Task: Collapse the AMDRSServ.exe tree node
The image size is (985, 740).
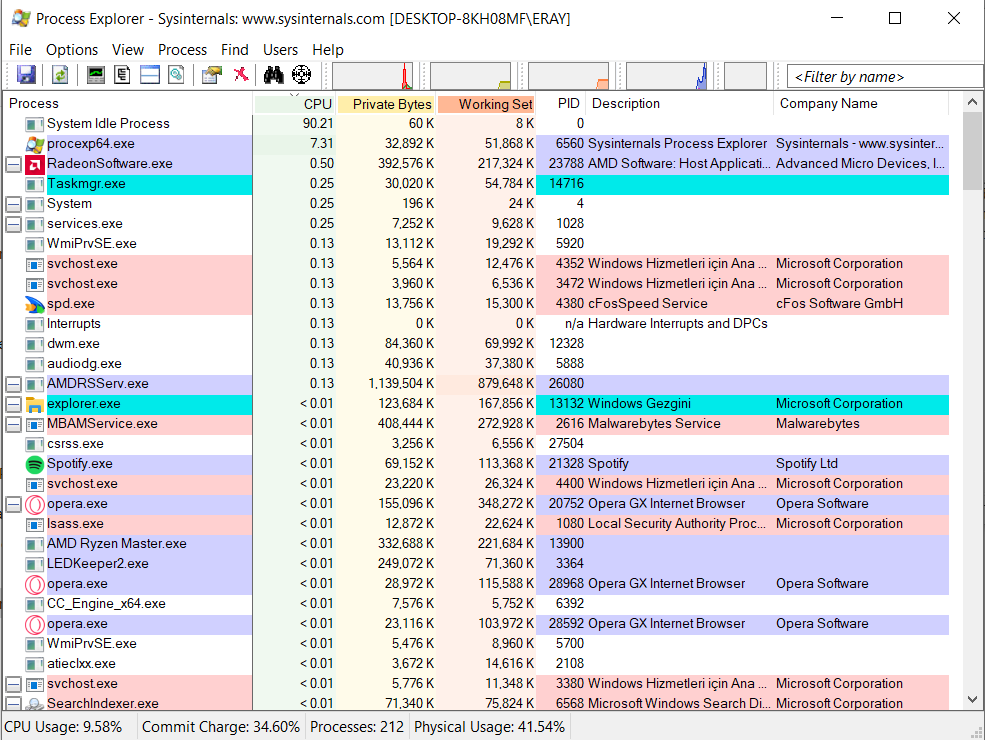Action: (13, 384)
